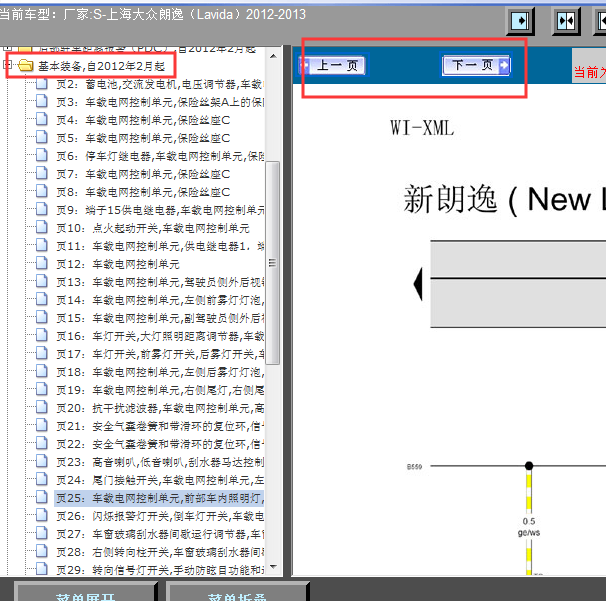This screenshot has width=606, height=601.
Task: Click the B559 label on the wiring diagram
Action: [x=414, y=466]
